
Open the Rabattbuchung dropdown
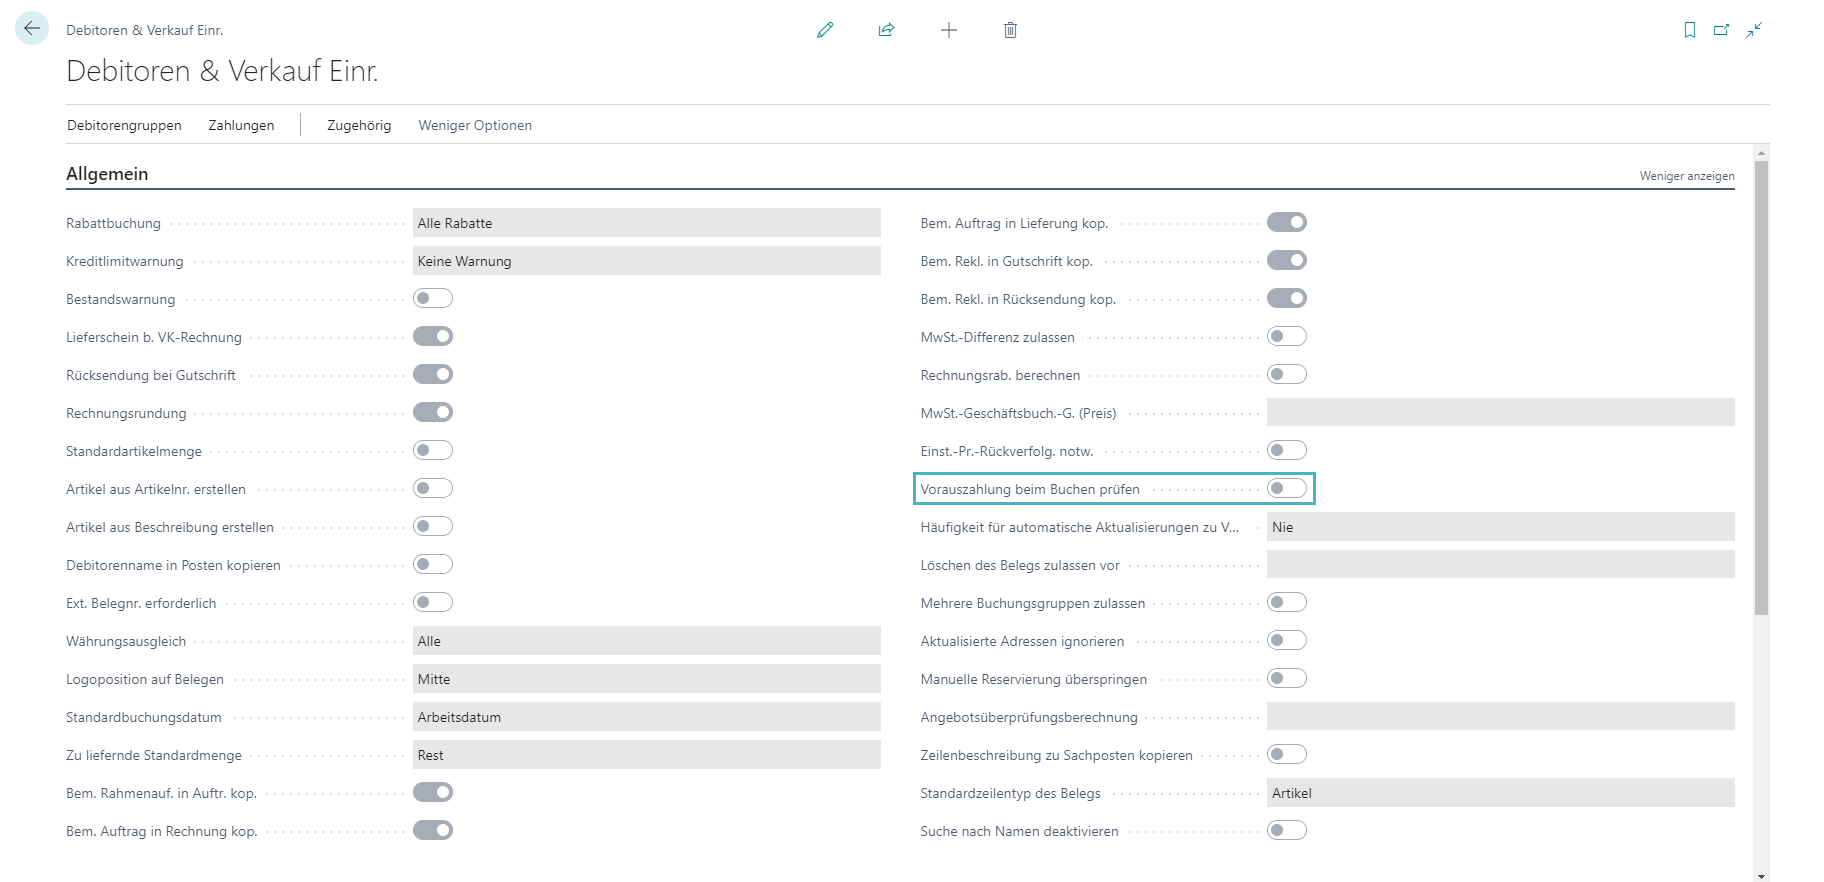646,223
